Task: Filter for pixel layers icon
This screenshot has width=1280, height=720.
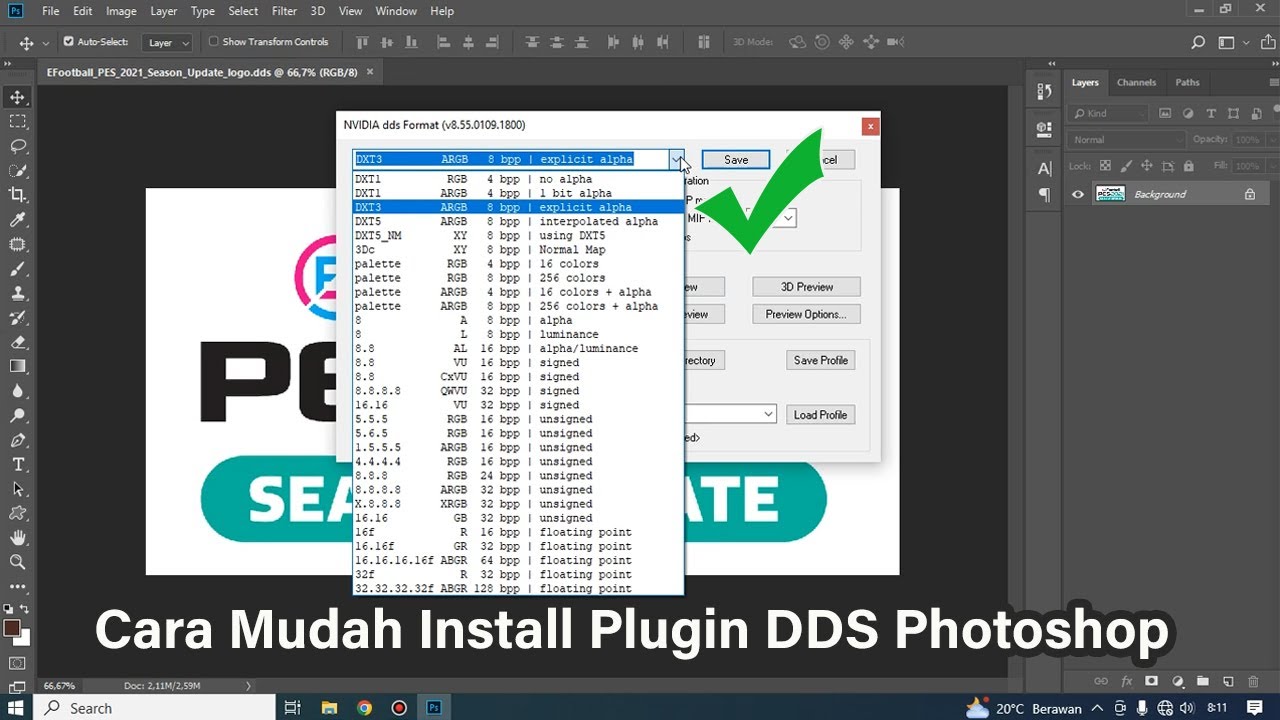Action: 1166,114
